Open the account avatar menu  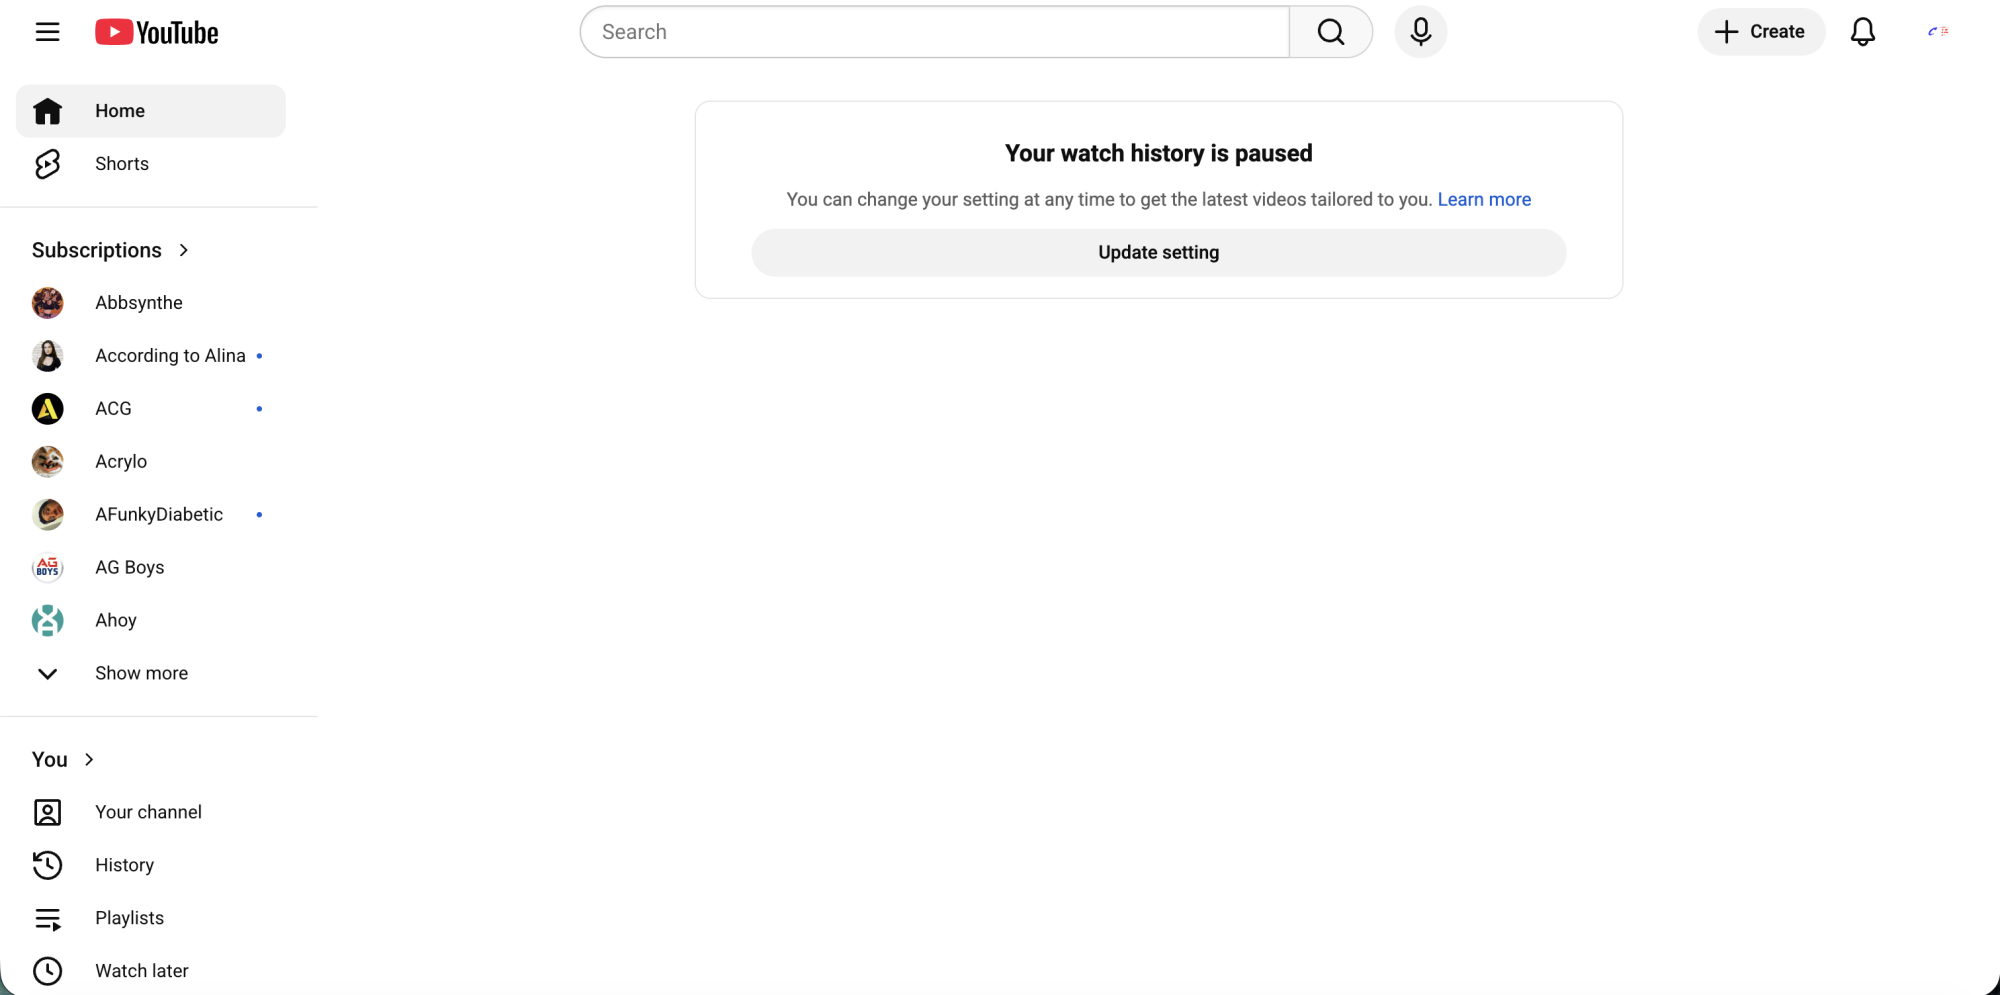[1938, 32]
